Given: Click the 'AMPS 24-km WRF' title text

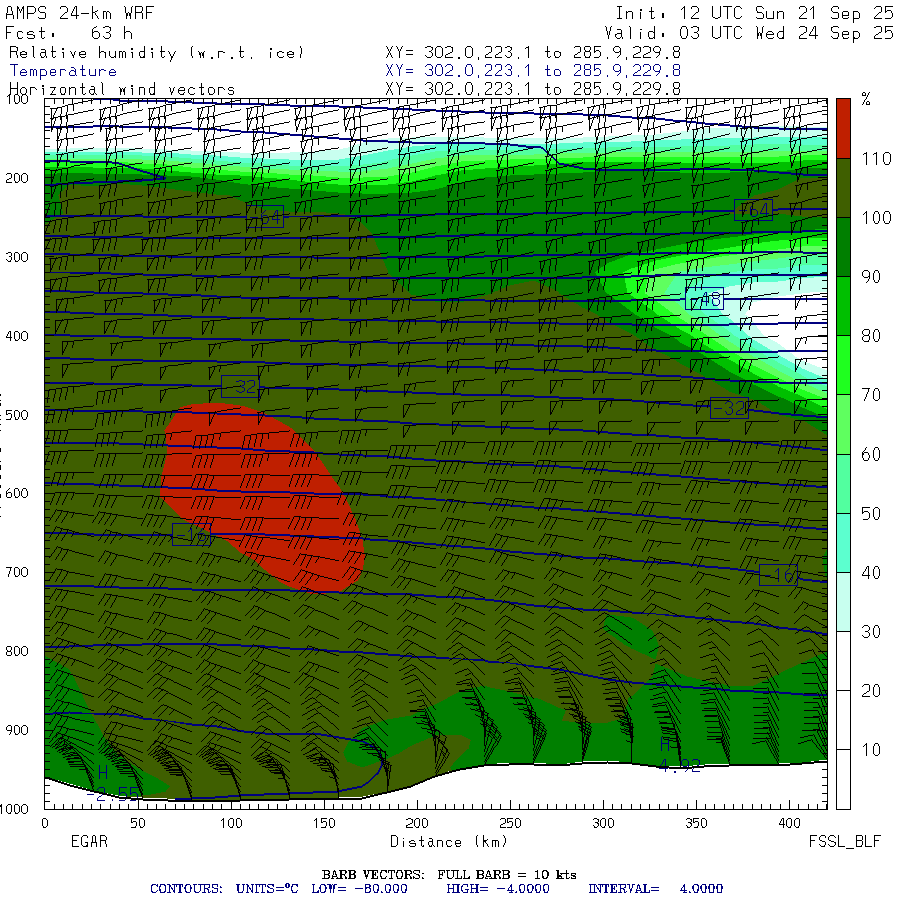Looking at the screenshot, I should click(80, 13).
